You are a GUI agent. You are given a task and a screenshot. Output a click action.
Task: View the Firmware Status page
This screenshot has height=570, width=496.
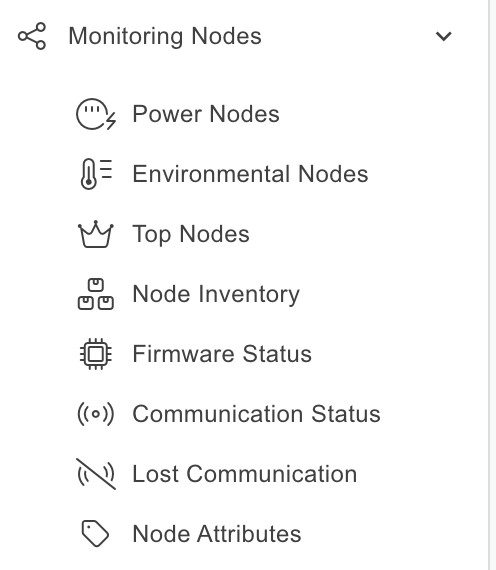click(x=222, y=354)
